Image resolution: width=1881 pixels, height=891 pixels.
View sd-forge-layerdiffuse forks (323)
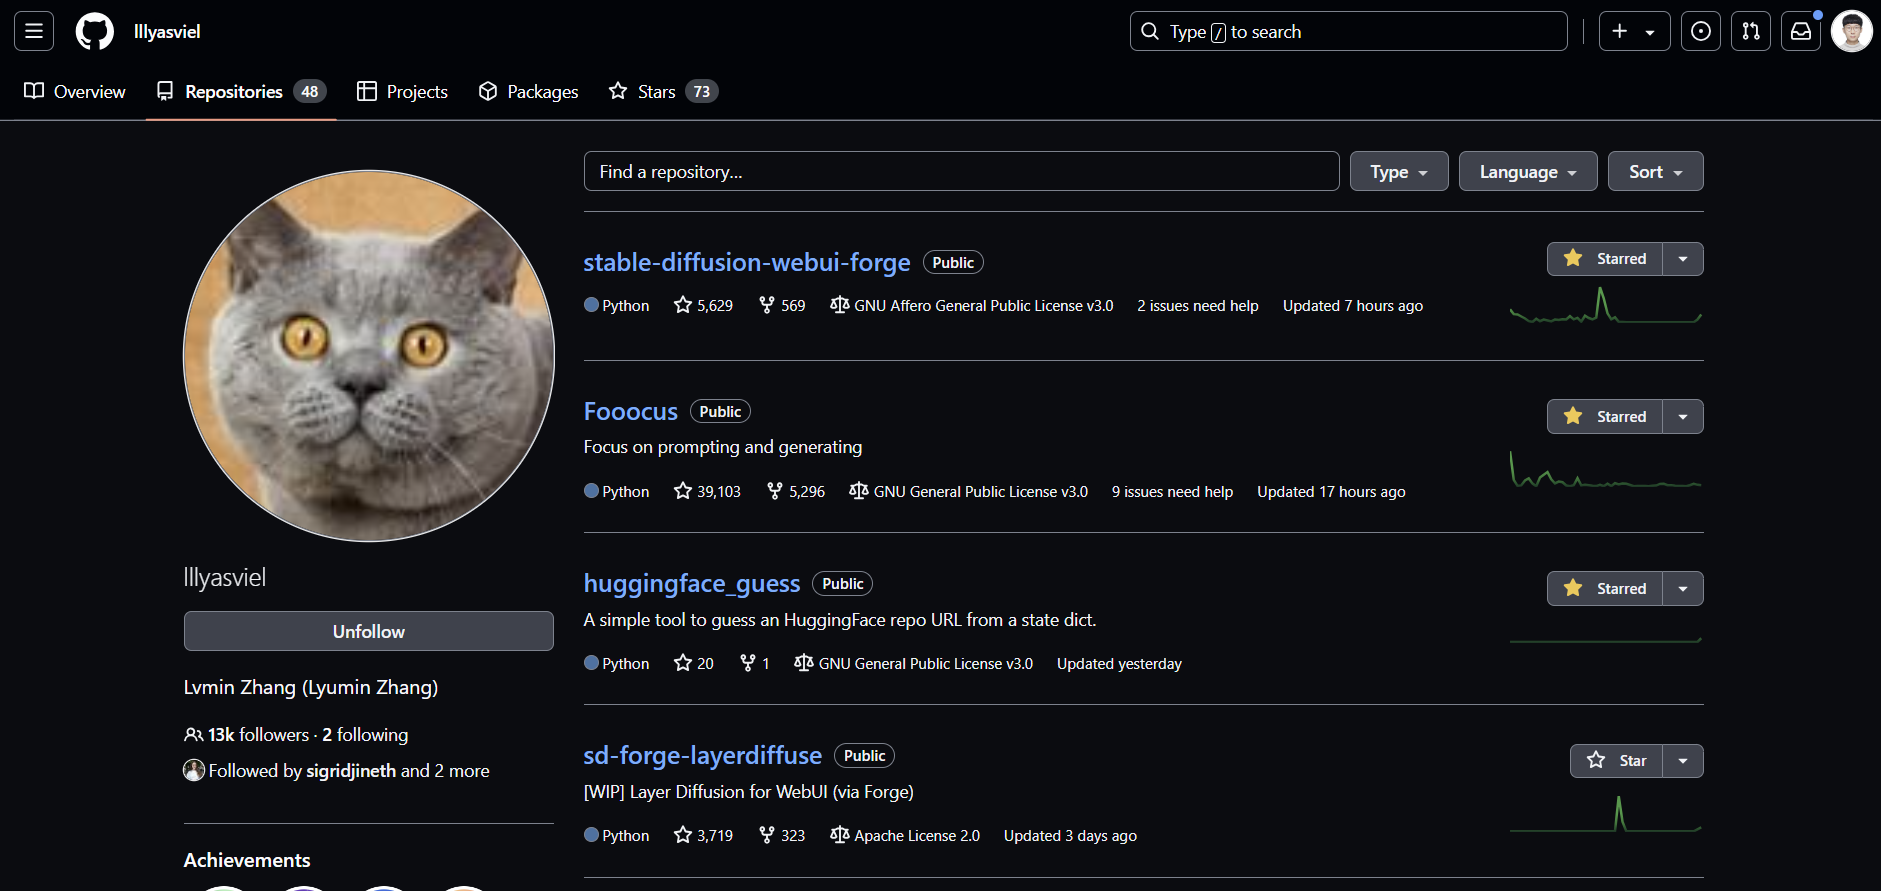click(781, 835)
